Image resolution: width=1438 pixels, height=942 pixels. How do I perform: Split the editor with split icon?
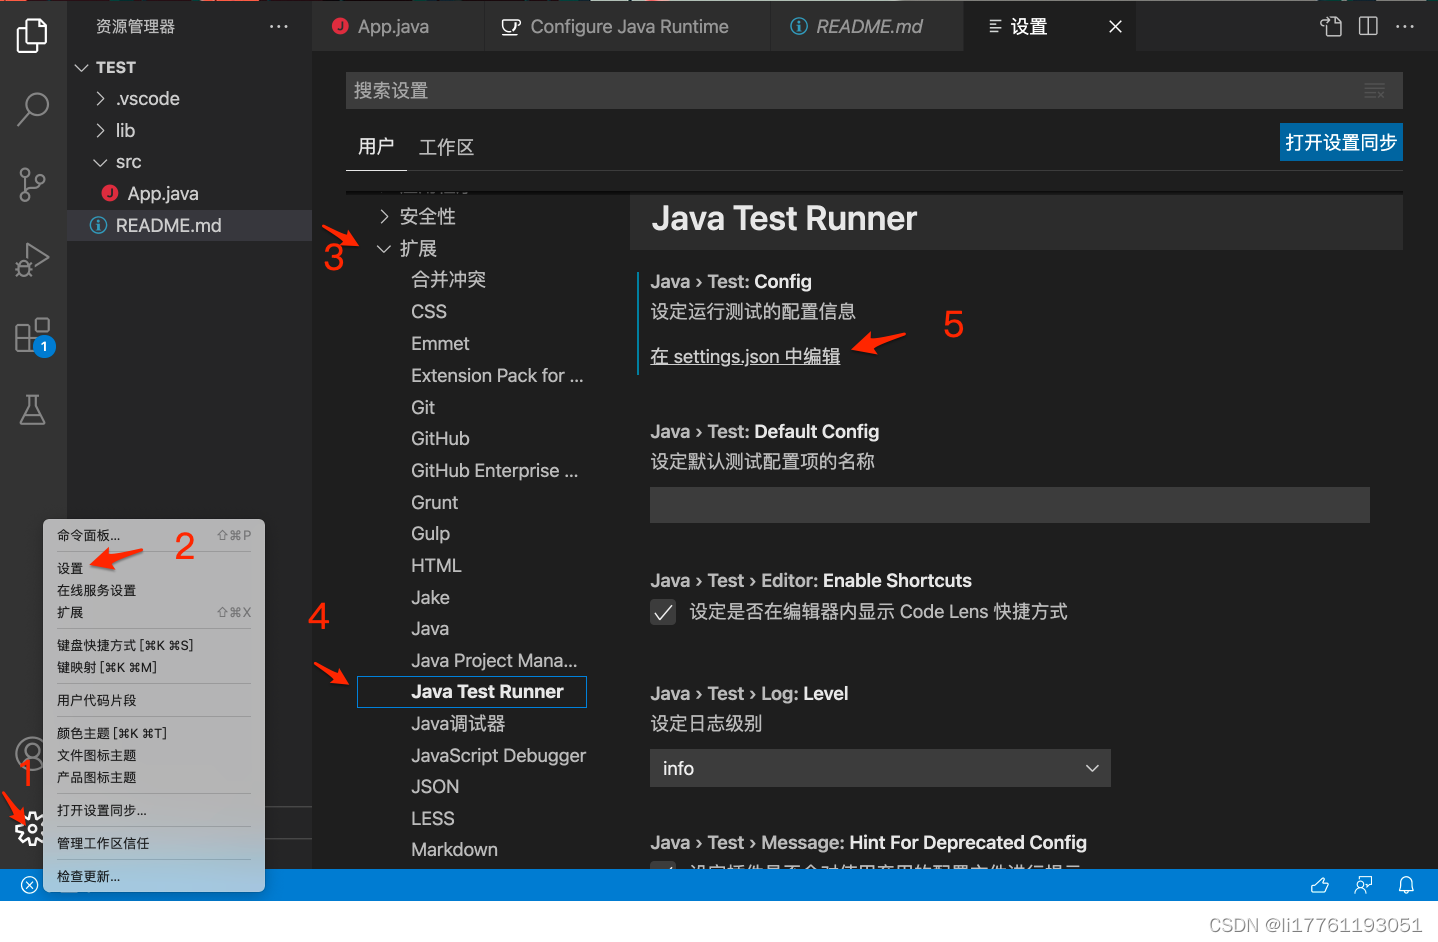pos(1368,26)
